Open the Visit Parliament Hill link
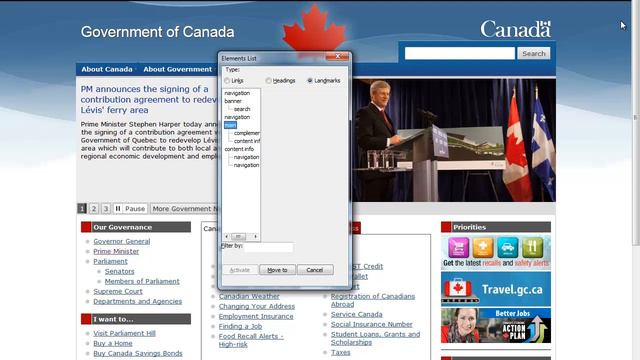The image size is (640, 360). pos(124,333)
